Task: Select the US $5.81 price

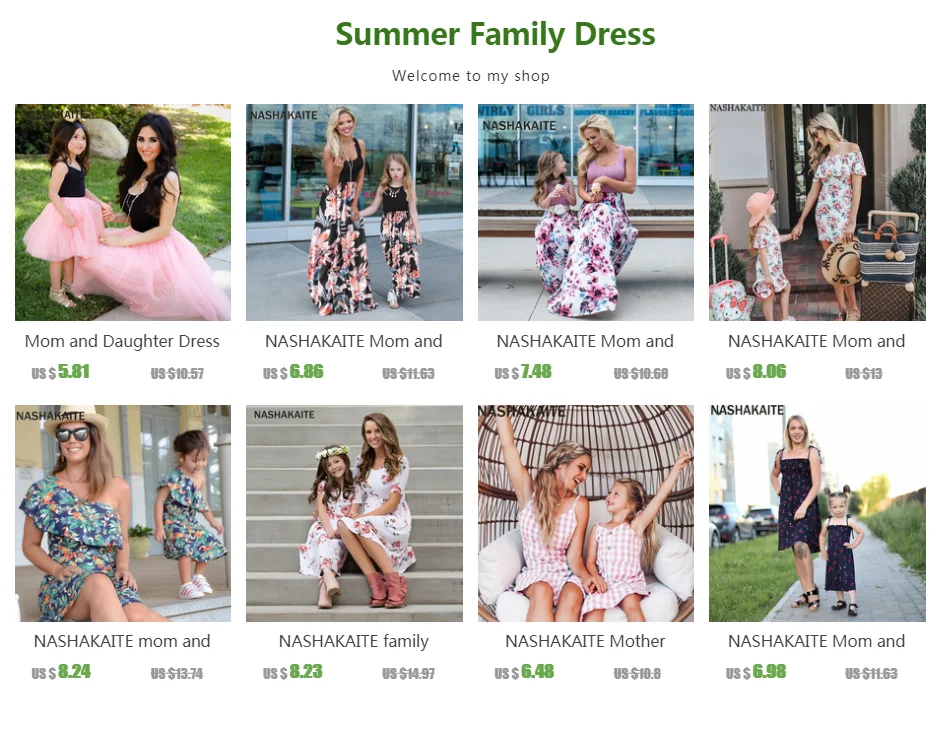Action: 61,372
